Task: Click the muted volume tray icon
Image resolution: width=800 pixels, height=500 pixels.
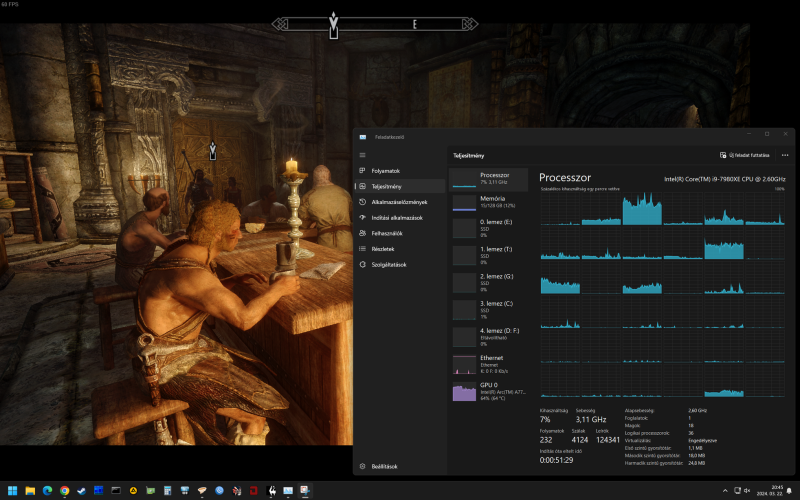Action: click(747, 491)
